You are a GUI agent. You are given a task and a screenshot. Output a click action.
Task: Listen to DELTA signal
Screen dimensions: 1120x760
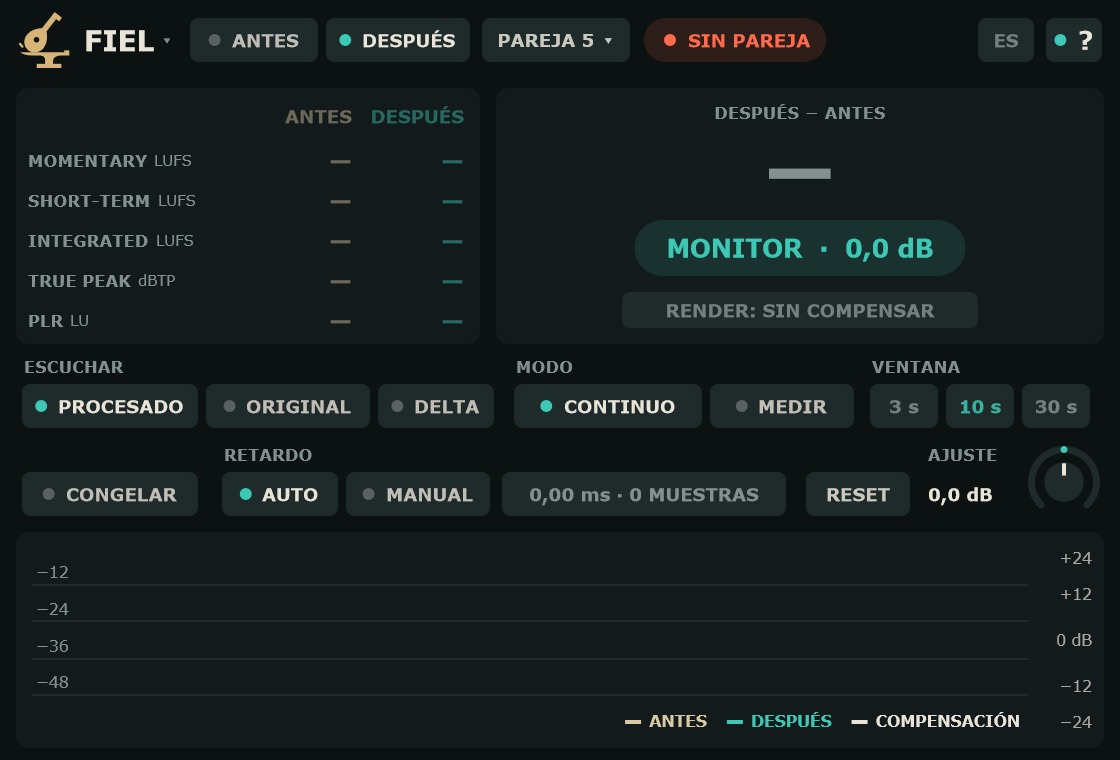pyautogui.click(x=436, y=406)
